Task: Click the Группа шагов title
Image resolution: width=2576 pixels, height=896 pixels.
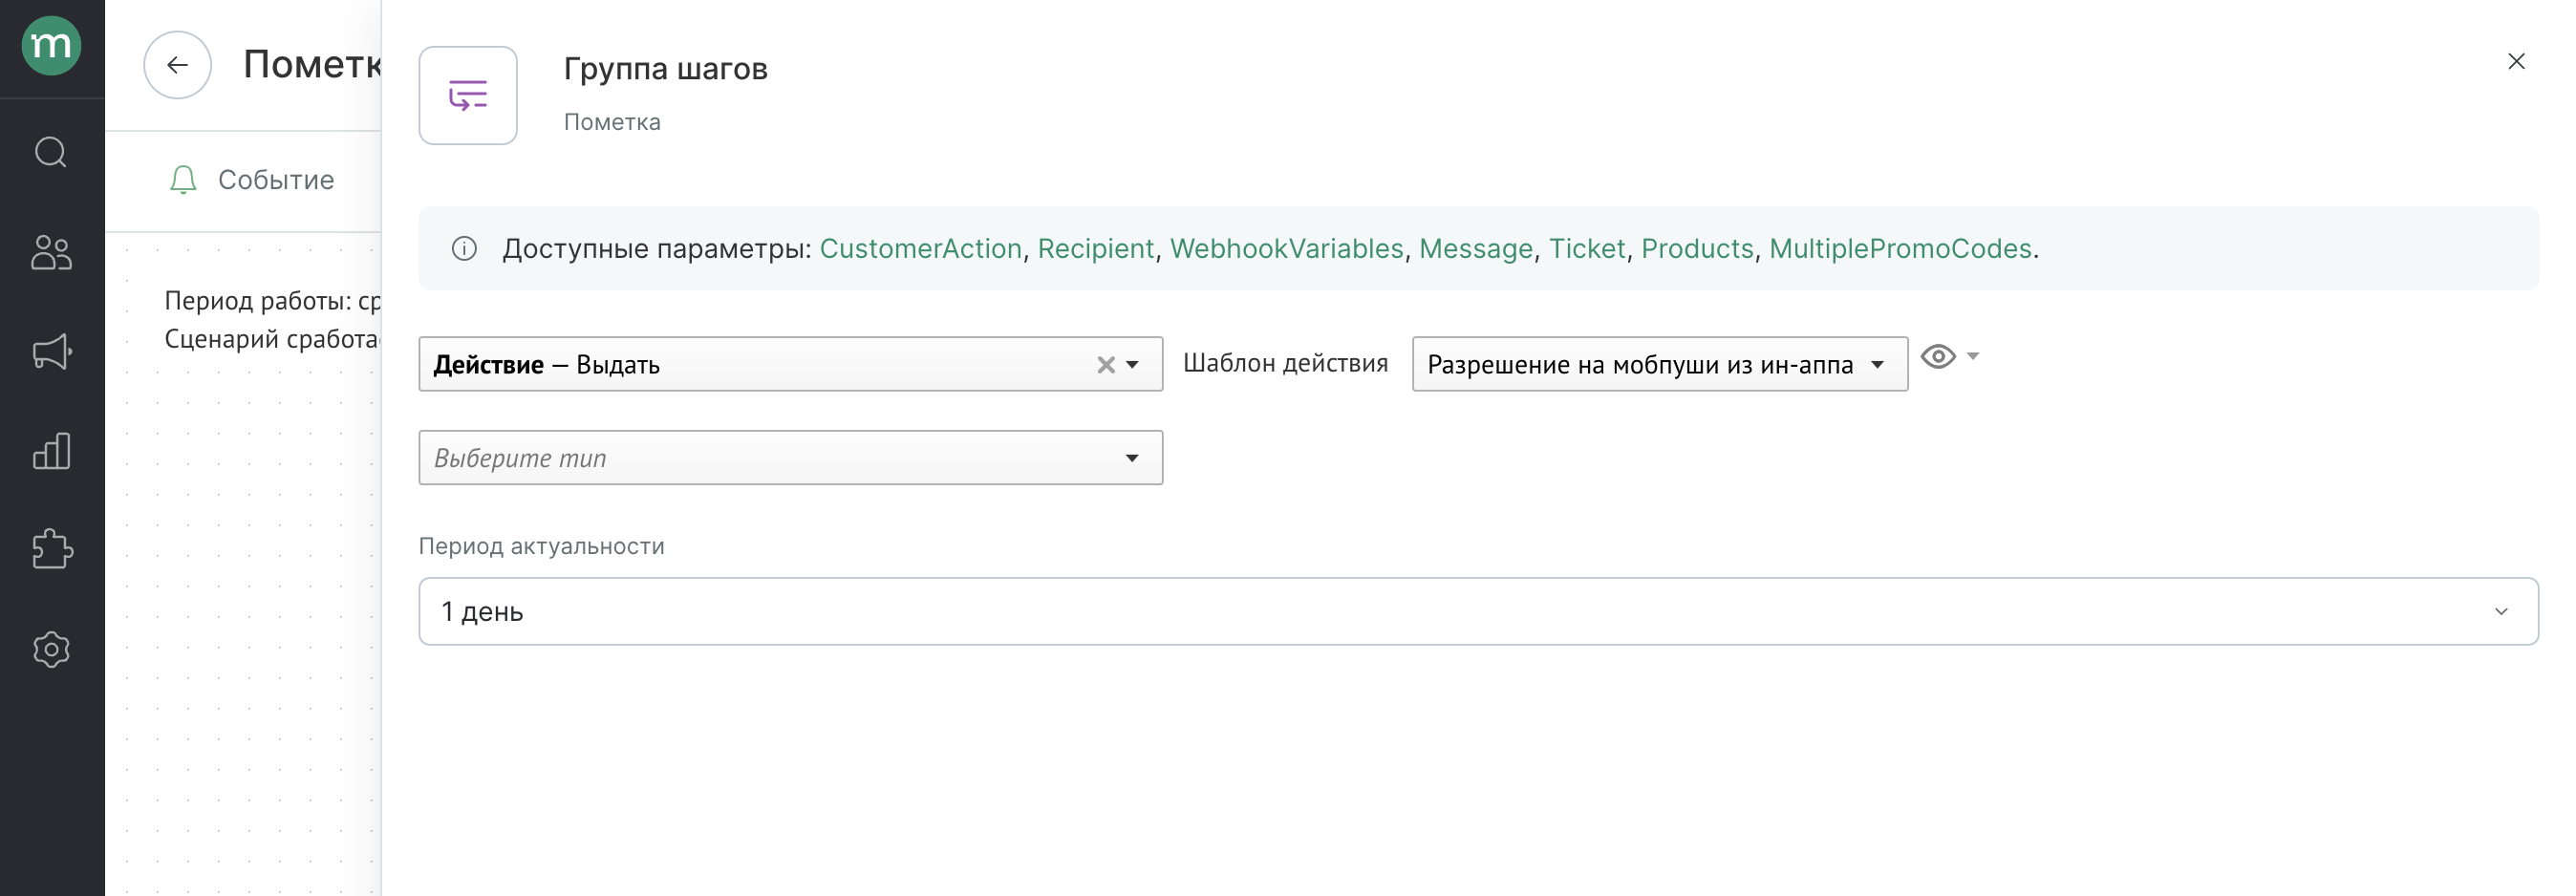Action: click(x=665, y=69)
